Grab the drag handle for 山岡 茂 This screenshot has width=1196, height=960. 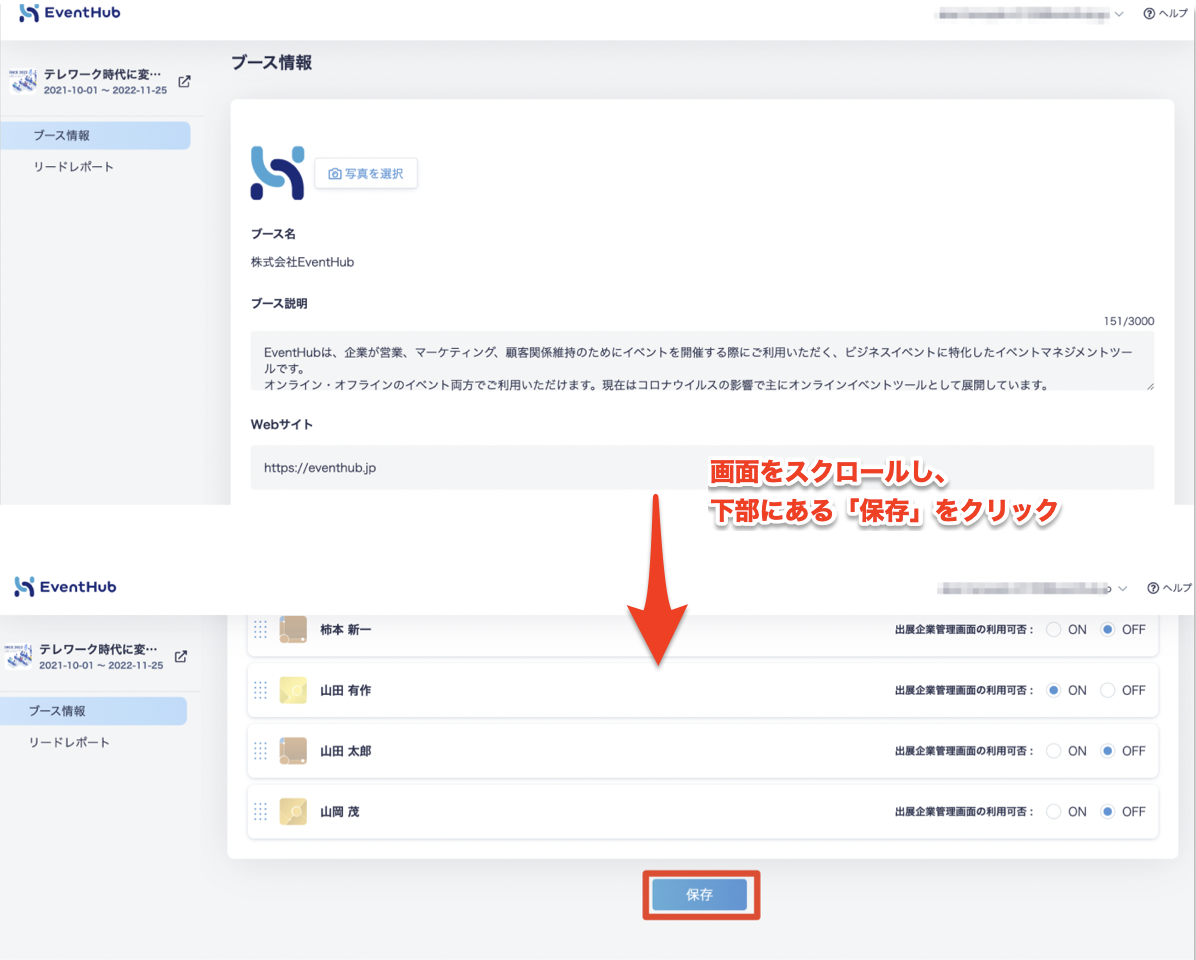(x=260, y=811)
